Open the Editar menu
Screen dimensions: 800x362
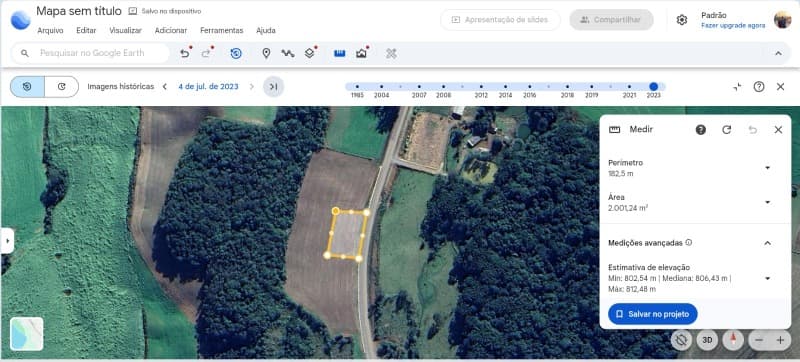[86, 31]
